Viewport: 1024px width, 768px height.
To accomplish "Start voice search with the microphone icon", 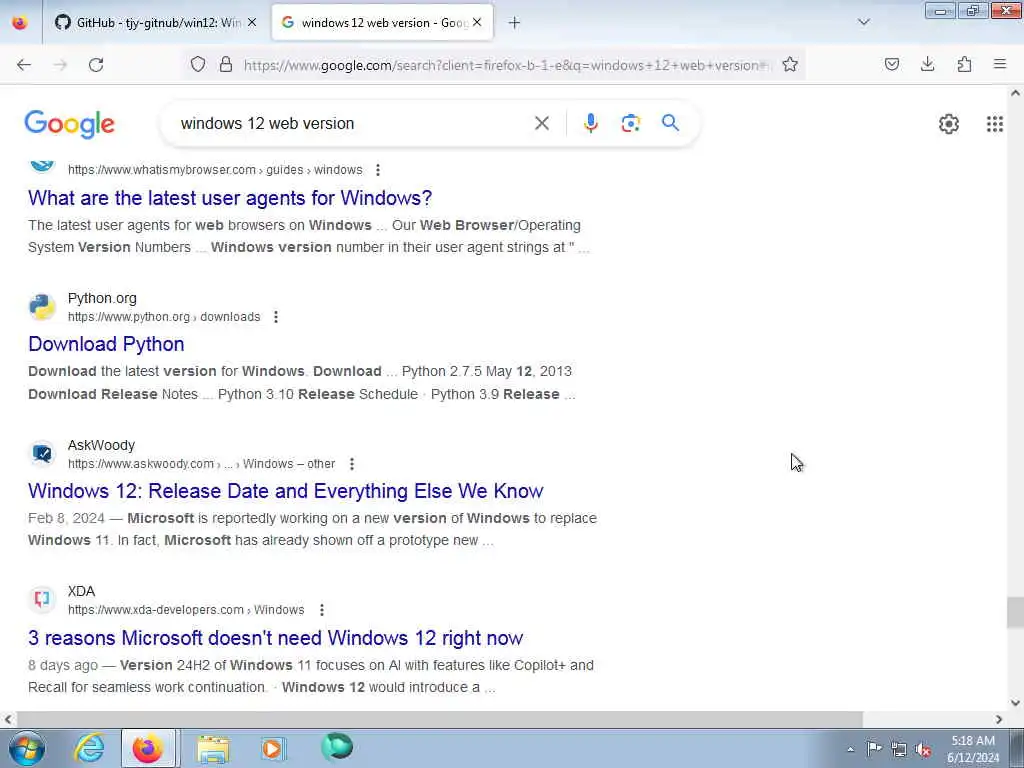I will pos(591,123).
